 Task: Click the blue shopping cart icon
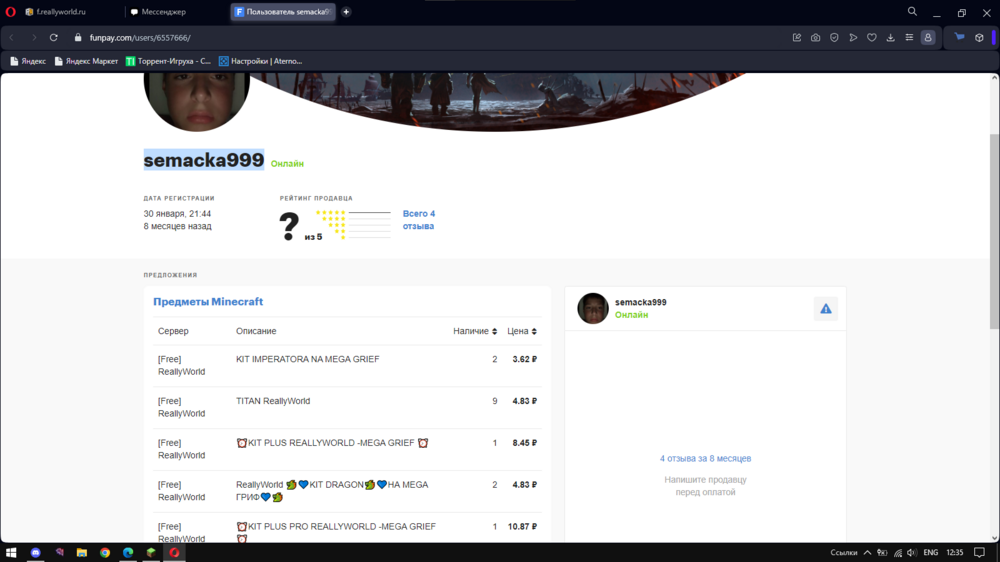tap(960, 37)
